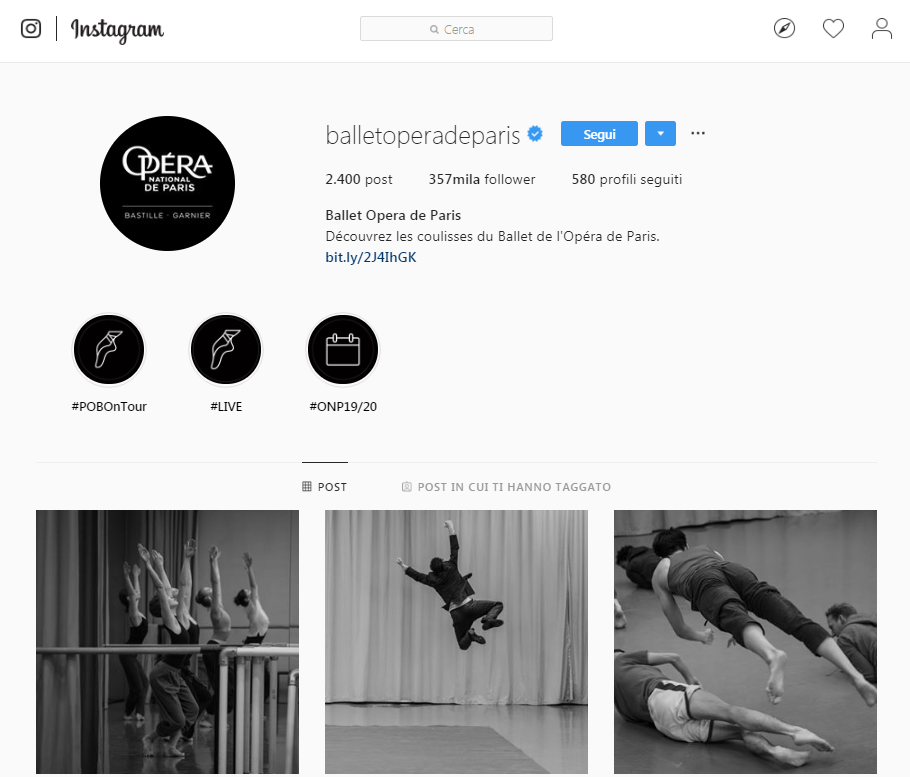Open the profile person icon
Image resolution: width=910 pixels, height=777 pixels.
(x=881, y=28)
